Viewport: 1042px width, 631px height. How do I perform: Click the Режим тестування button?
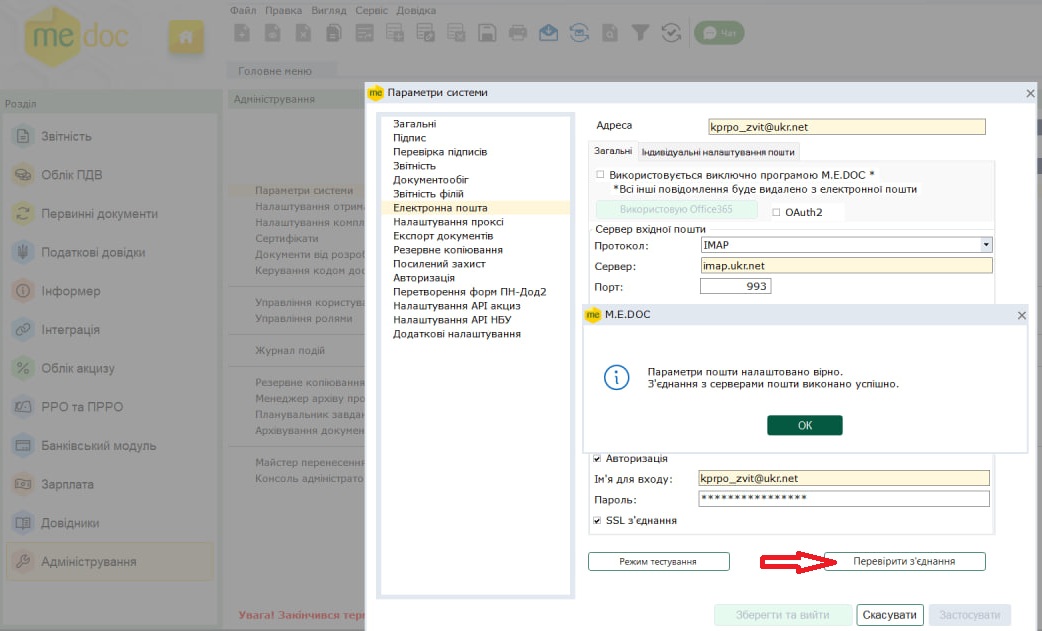658,561
